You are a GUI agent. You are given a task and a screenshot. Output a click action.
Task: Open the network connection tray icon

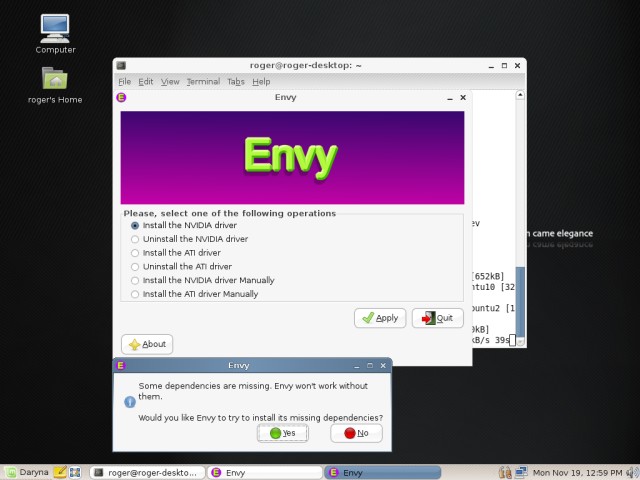(521, 473)
